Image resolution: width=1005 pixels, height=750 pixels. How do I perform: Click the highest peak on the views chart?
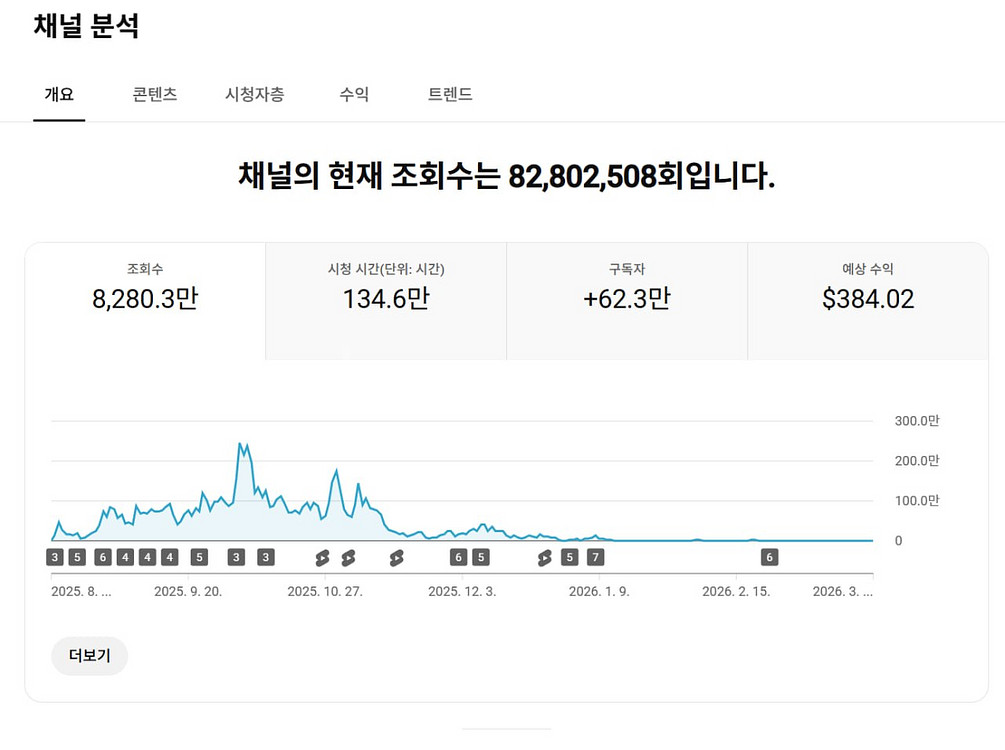click(241, 445)
